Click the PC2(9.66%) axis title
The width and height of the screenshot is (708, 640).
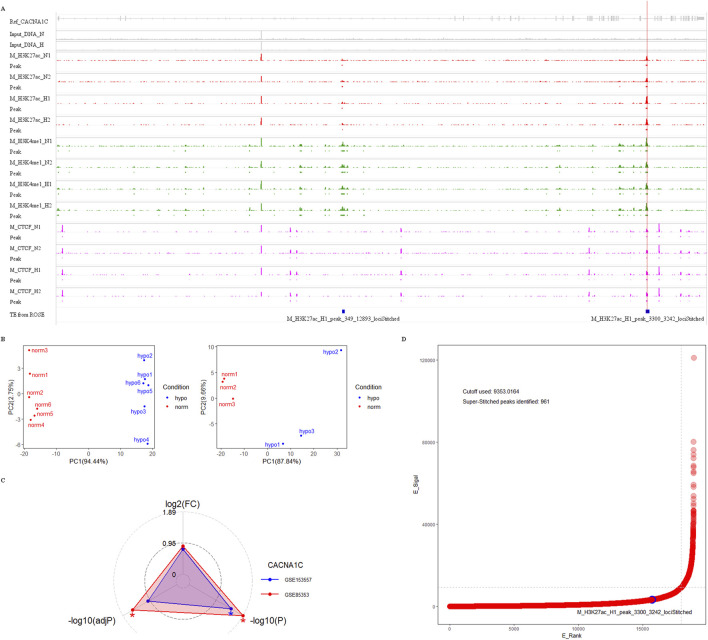(203, 397)
